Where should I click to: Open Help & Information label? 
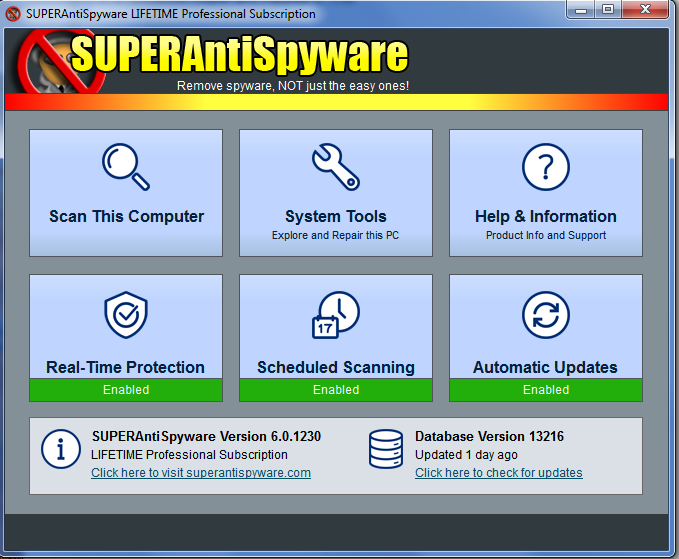(546, 216)
